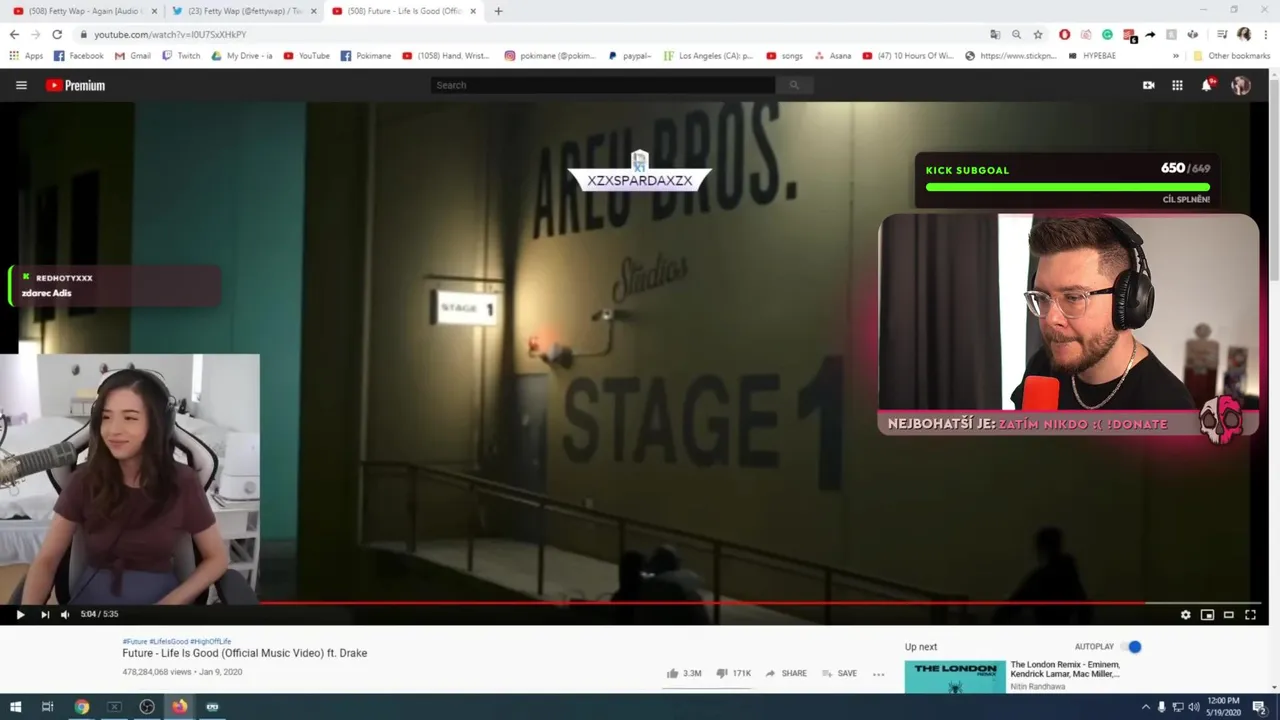Open video player settings gear
The image size is (1280, 720).
1186,615
